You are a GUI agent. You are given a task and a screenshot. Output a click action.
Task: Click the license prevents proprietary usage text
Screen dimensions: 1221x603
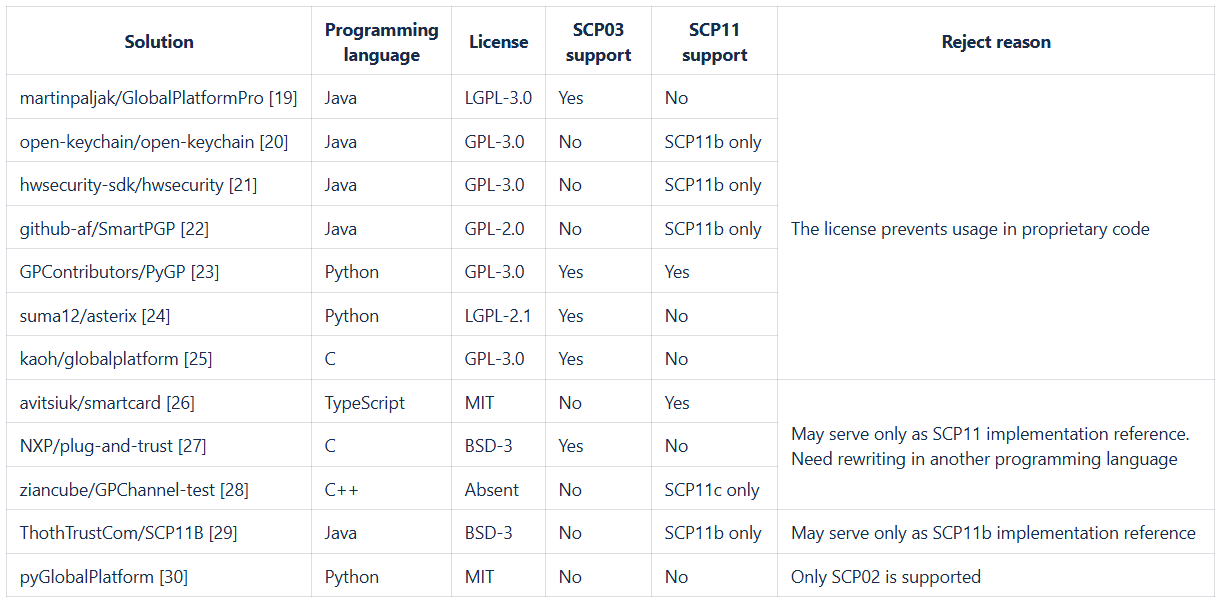click(970, 229)
